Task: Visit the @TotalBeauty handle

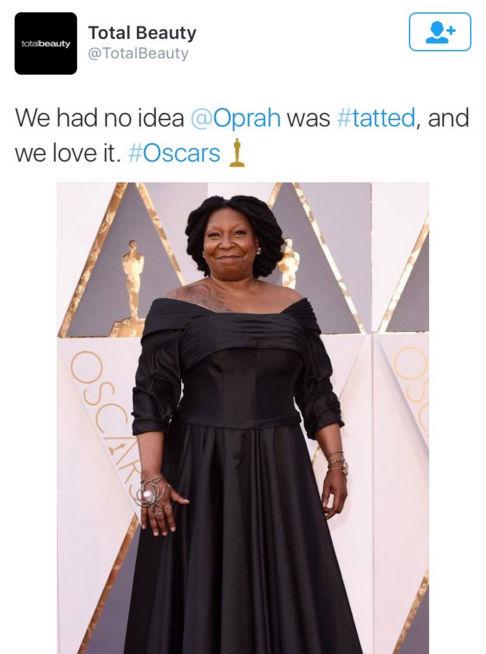Action: [x=138, y=54]
